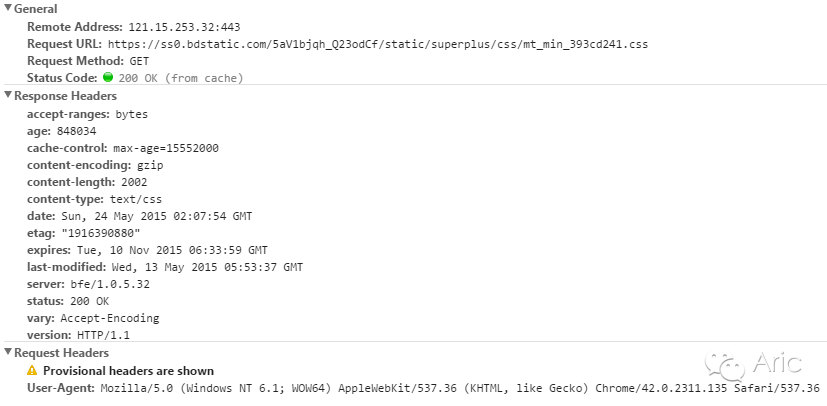Click the User-Agent header value
The image size is (827, 406).
click(x=460, y=389)
